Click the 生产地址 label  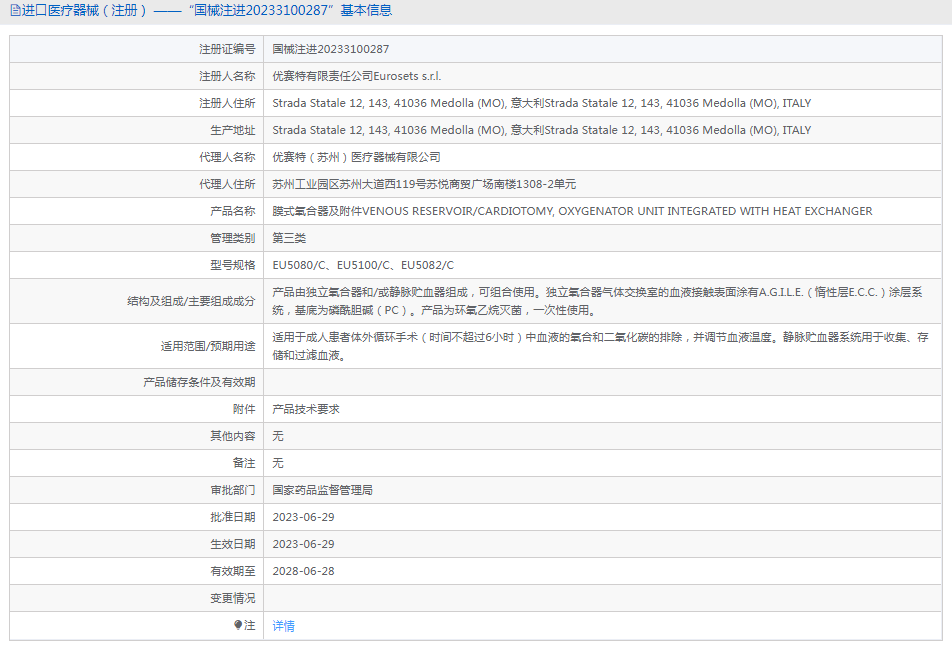pos(233,130)
